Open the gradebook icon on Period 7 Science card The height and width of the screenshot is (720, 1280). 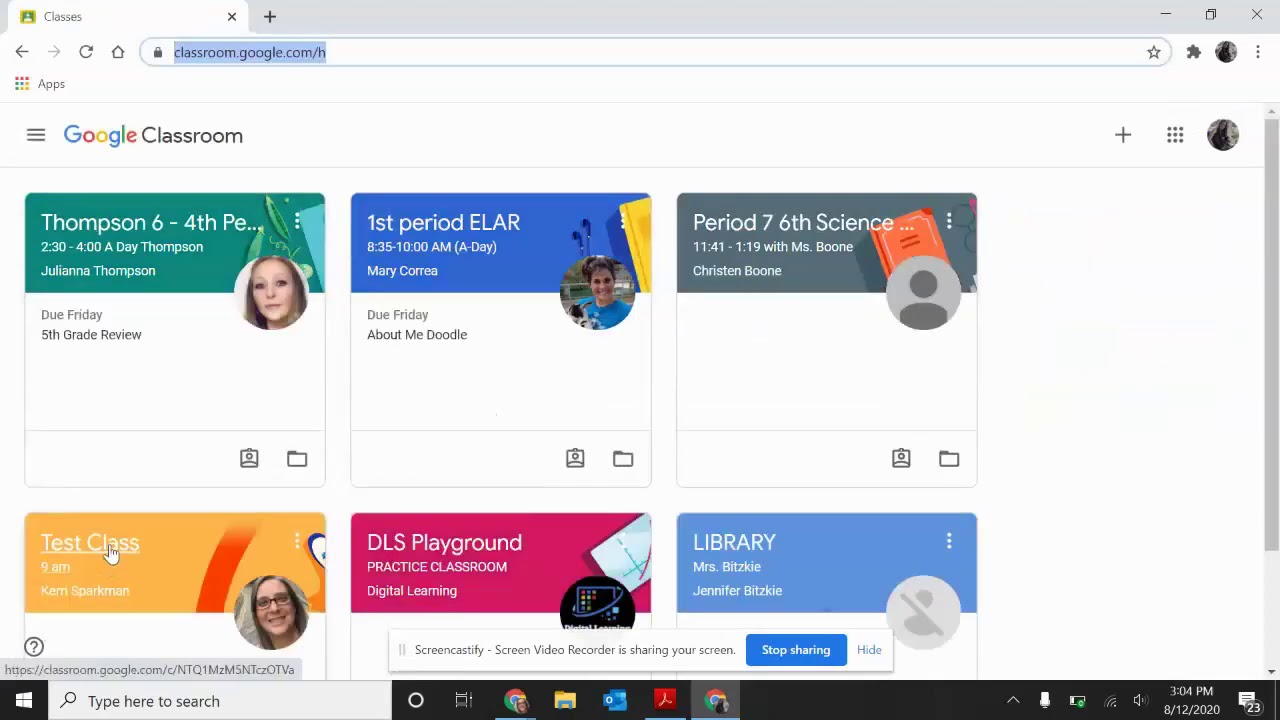901,458
